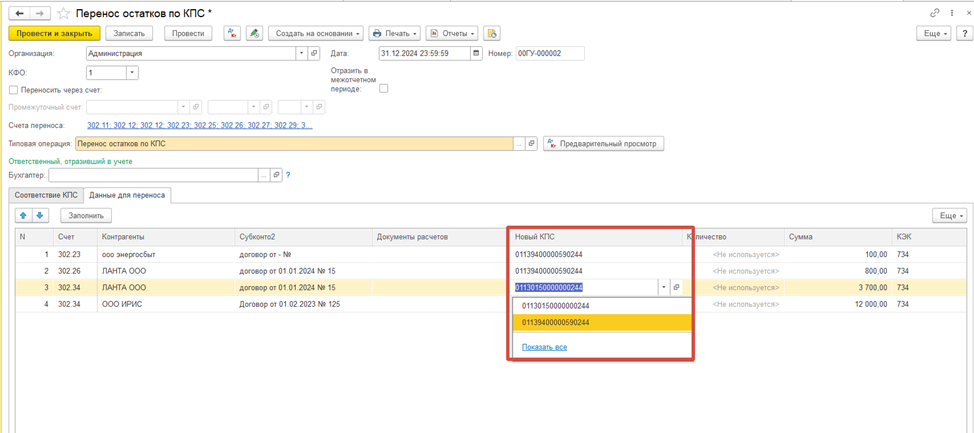Choose Типовая операция with ellipsis button
The image size is (974, 433).
click(519, 144)
